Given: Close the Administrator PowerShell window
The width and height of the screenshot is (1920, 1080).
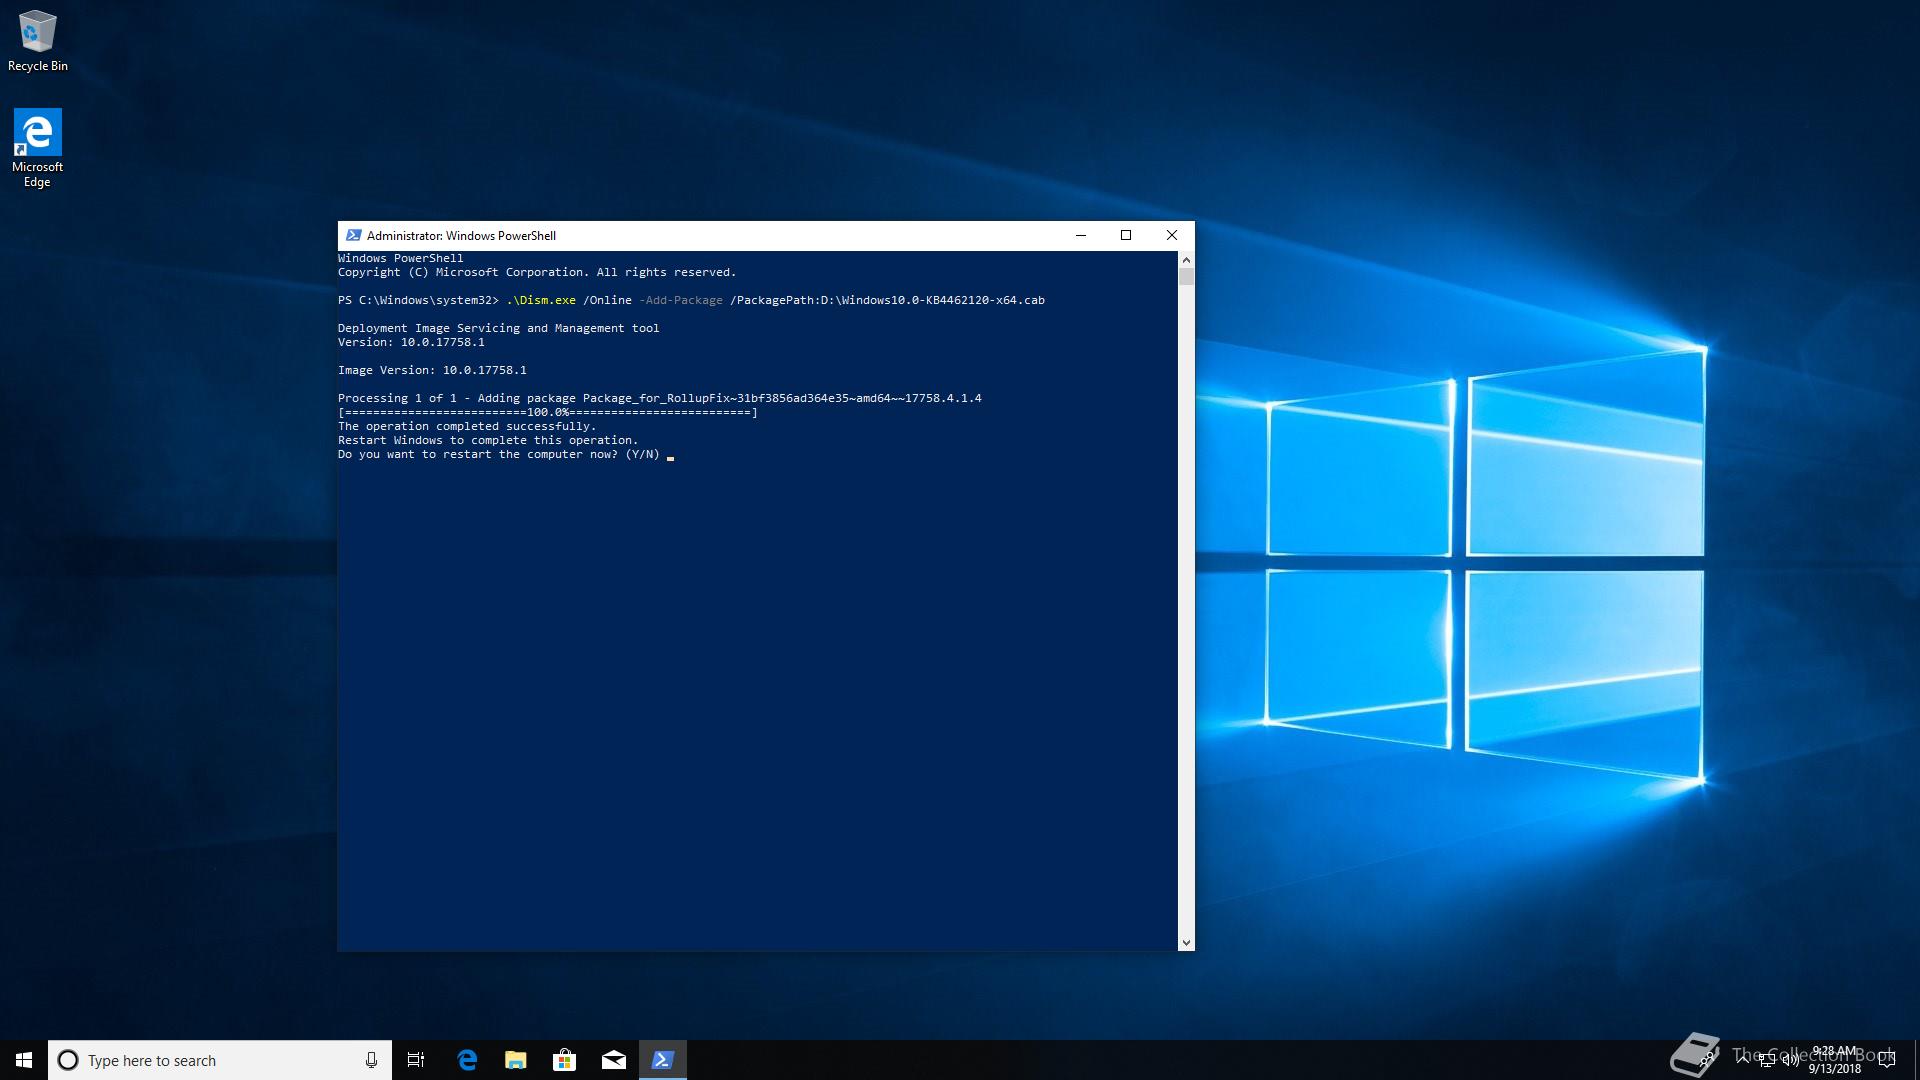Looking at the screenshot, I should (1172, 236).
